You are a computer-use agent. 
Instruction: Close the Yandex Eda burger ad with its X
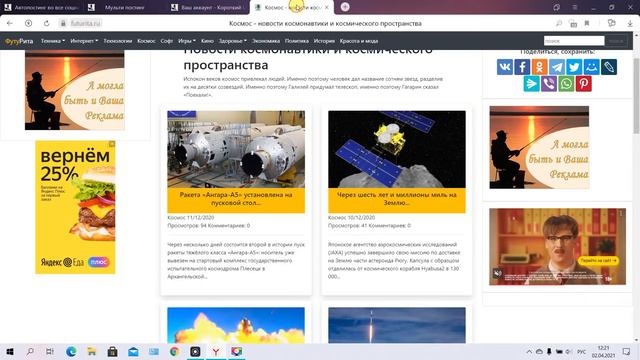point(112,144)
